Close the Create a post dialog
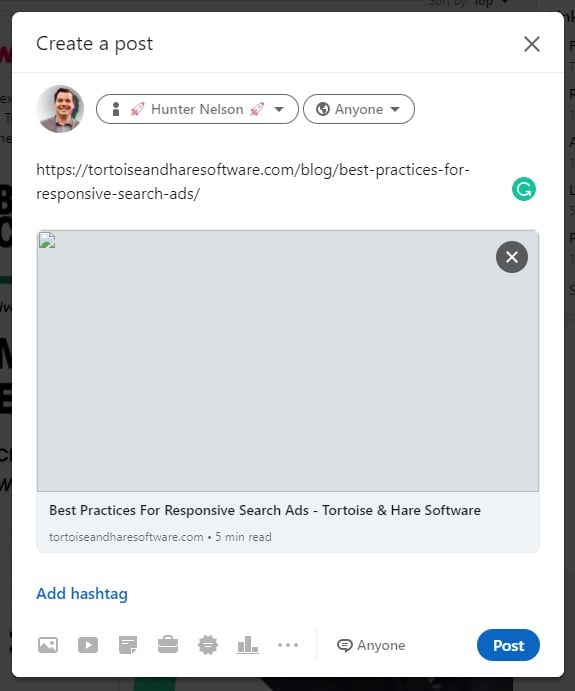This screenshot has height=691, width=575. tap(532, 44)
